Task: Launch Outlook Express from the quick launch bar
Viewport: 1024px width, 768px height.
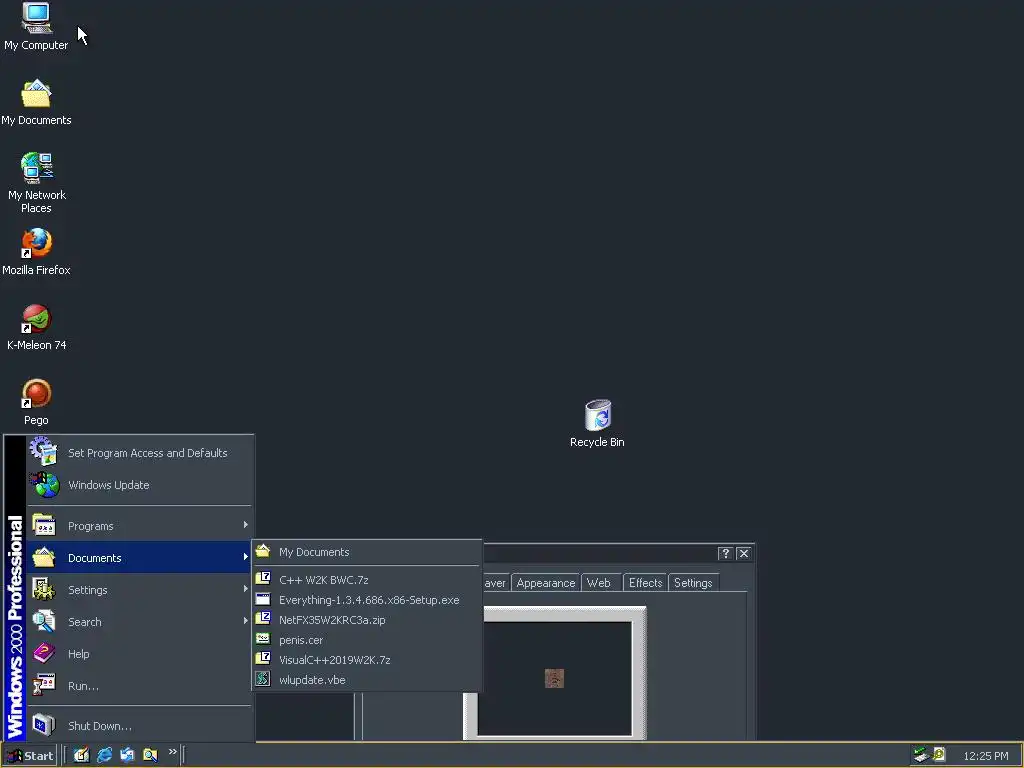Action: tap(127, 755)
